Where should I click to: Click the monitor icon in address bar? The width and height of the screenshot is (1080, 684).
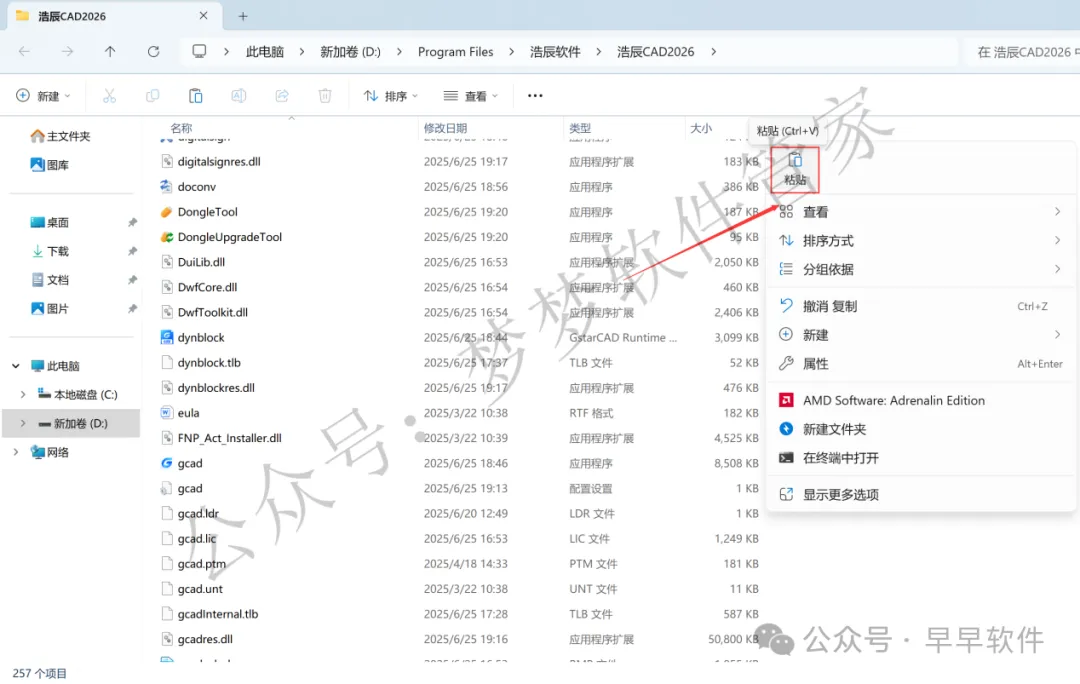pos(199,52)
